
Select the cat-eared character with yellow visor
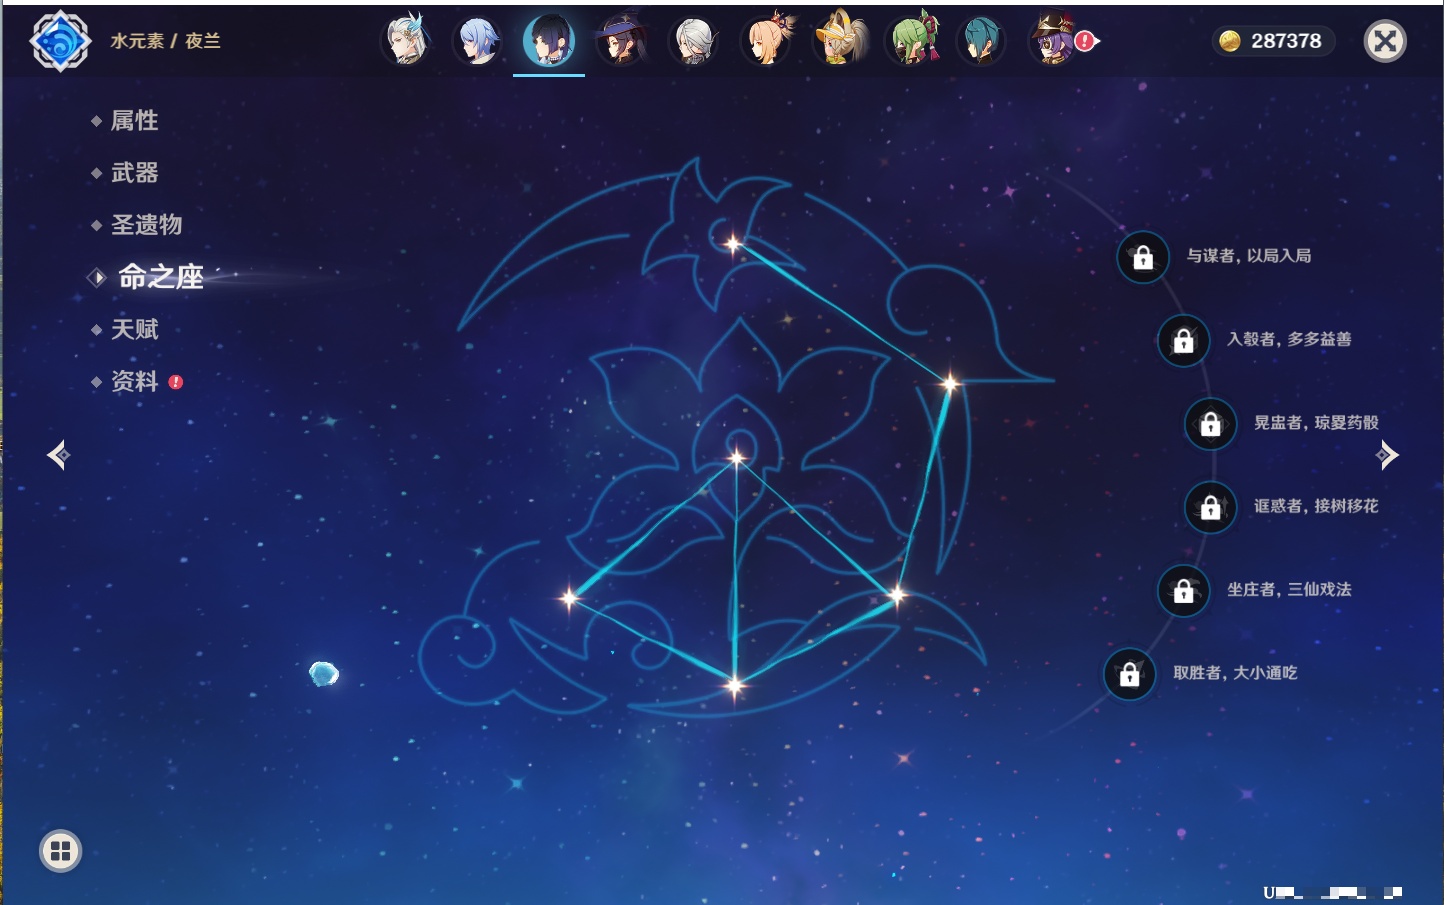coord(839,40)
